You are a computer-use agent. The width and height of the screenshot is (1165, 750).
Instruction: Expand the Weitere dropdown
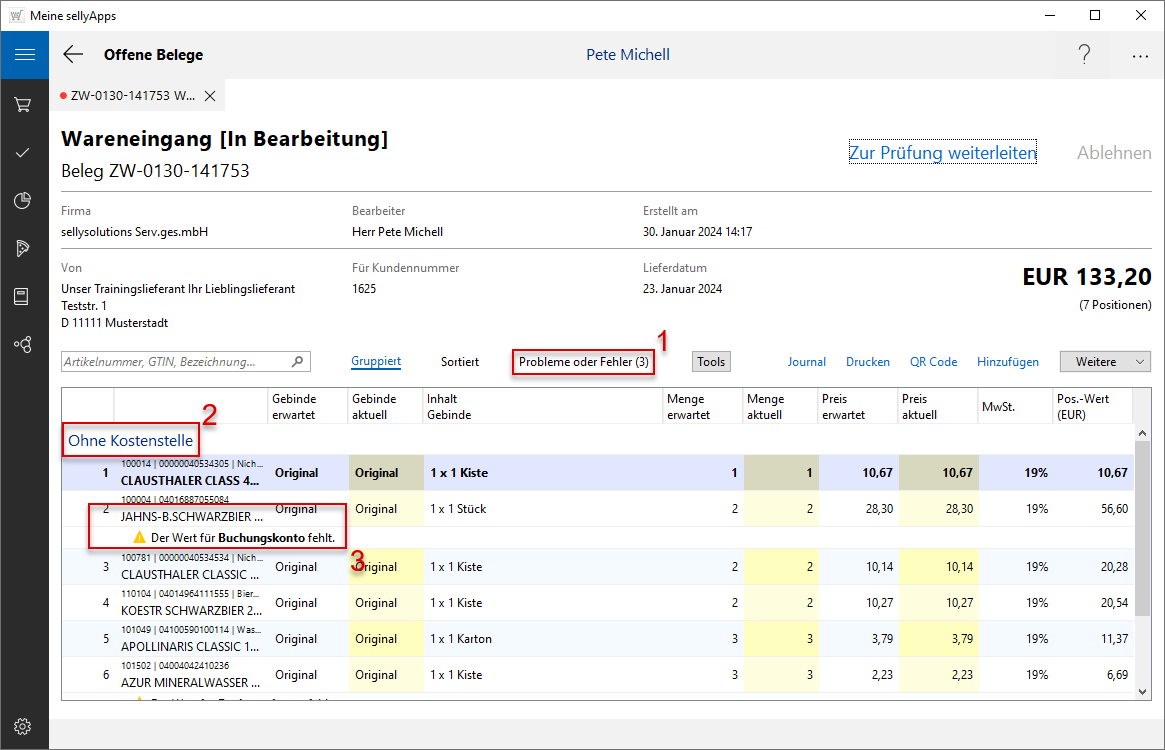1105,362
